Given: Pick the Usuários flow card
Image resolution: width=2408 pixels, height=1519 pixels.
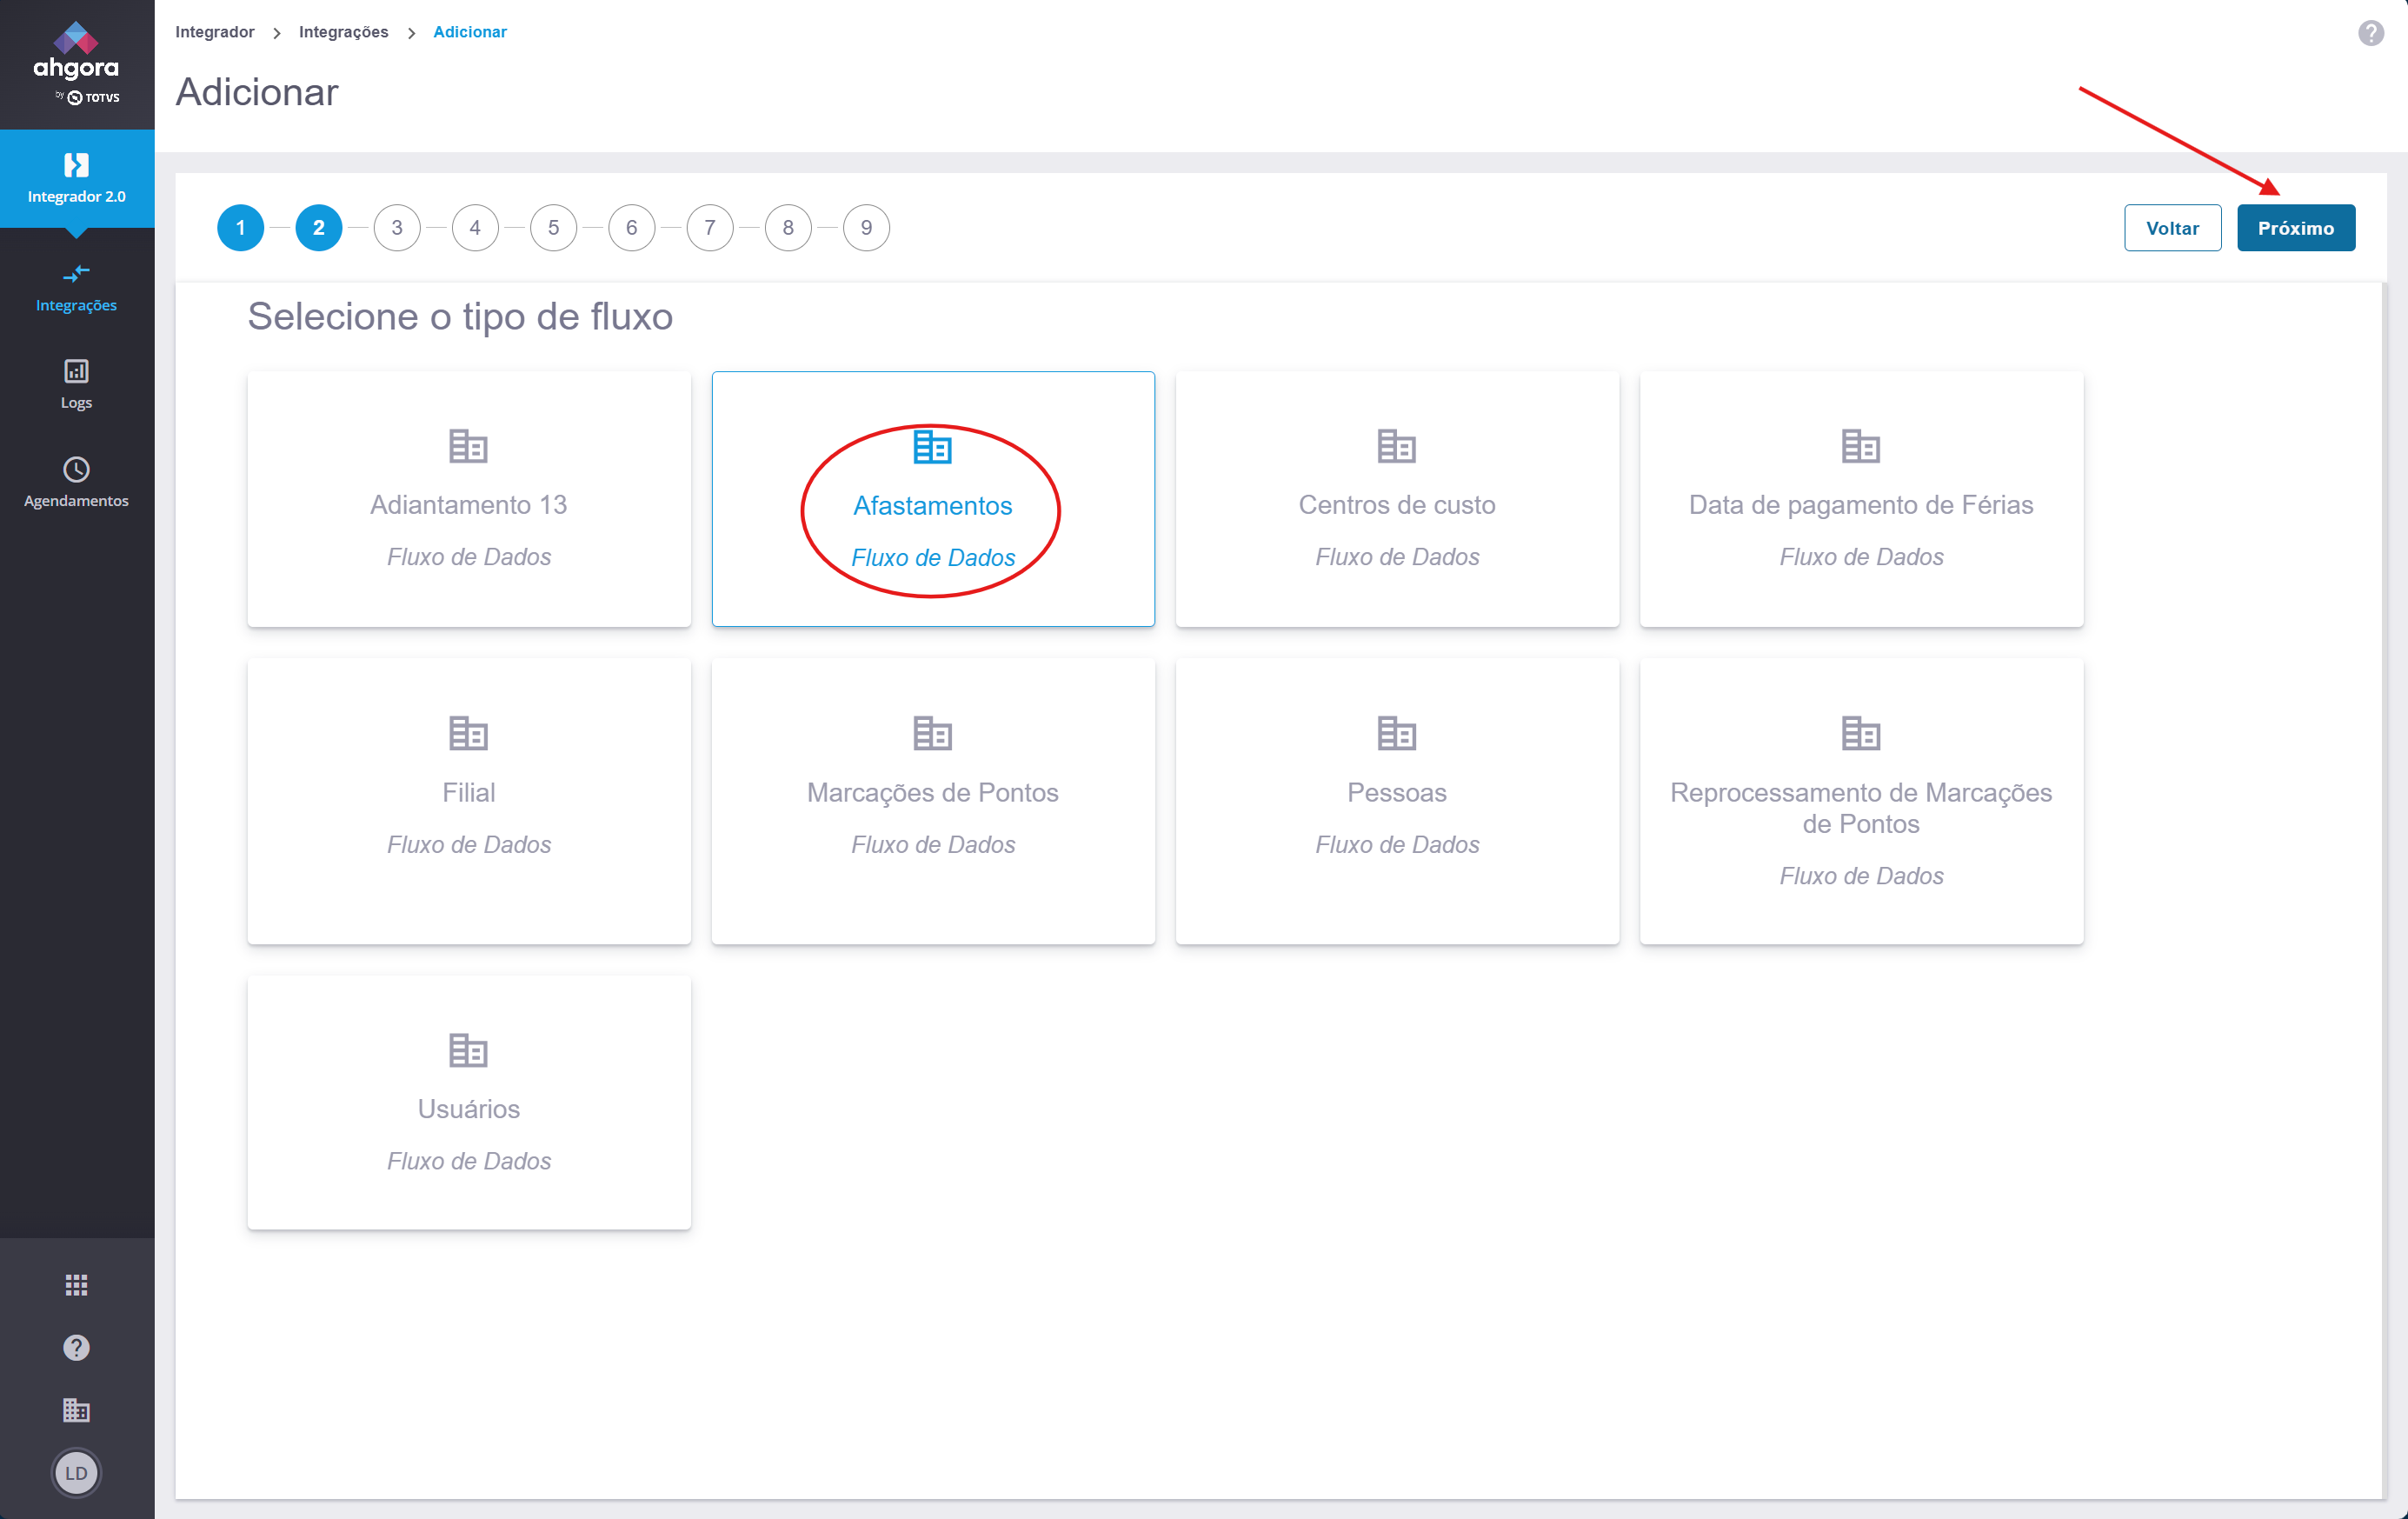Looking at the screenshot, I should click(x=468, y=1102).
